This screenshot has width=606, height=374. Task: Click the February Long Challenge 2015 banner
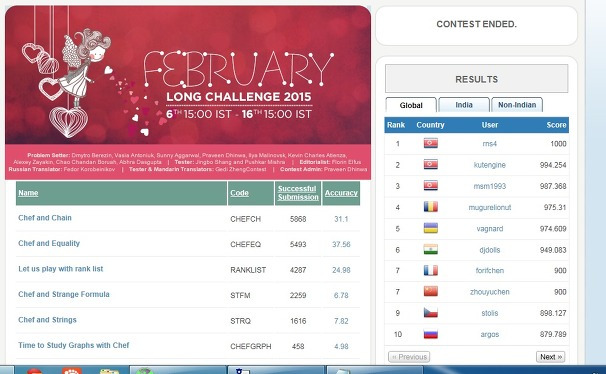coord(188,92)
